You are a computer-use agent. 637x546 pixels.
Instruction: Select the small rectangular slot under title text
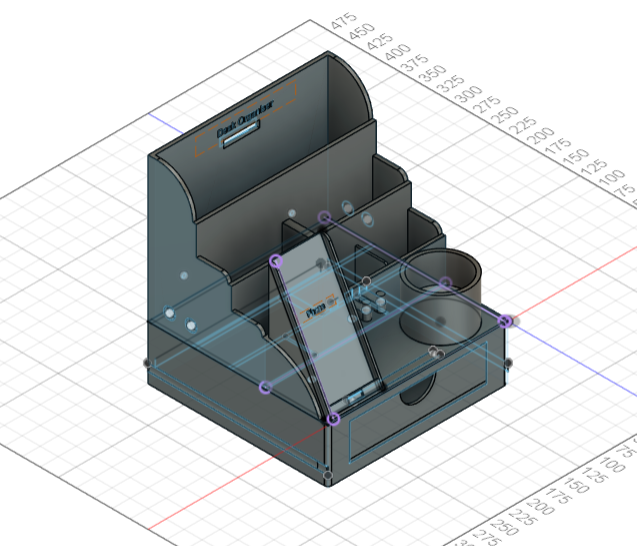(238, 141)
